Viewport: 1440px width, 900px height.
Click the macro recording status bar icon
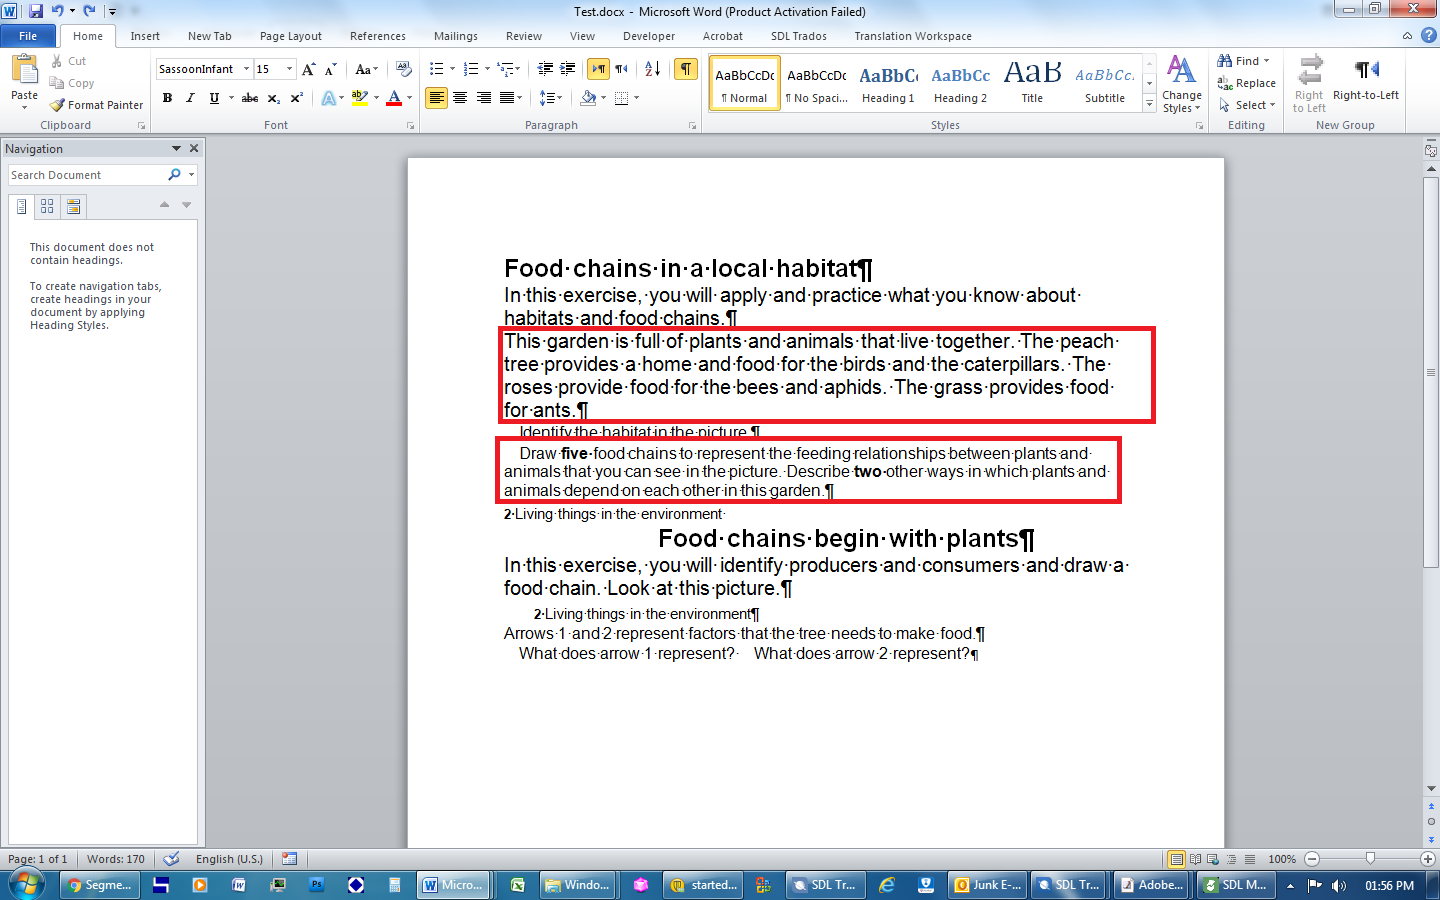[x=290, y=858]
